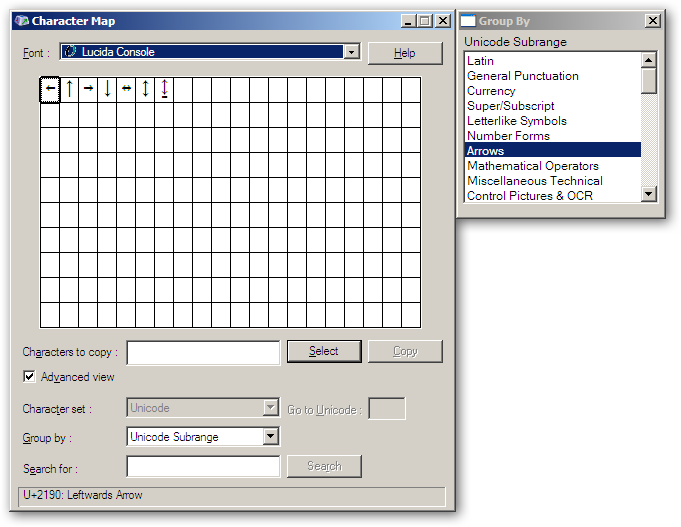Select Latin in Unicode Subrange list

coord(552,61)
